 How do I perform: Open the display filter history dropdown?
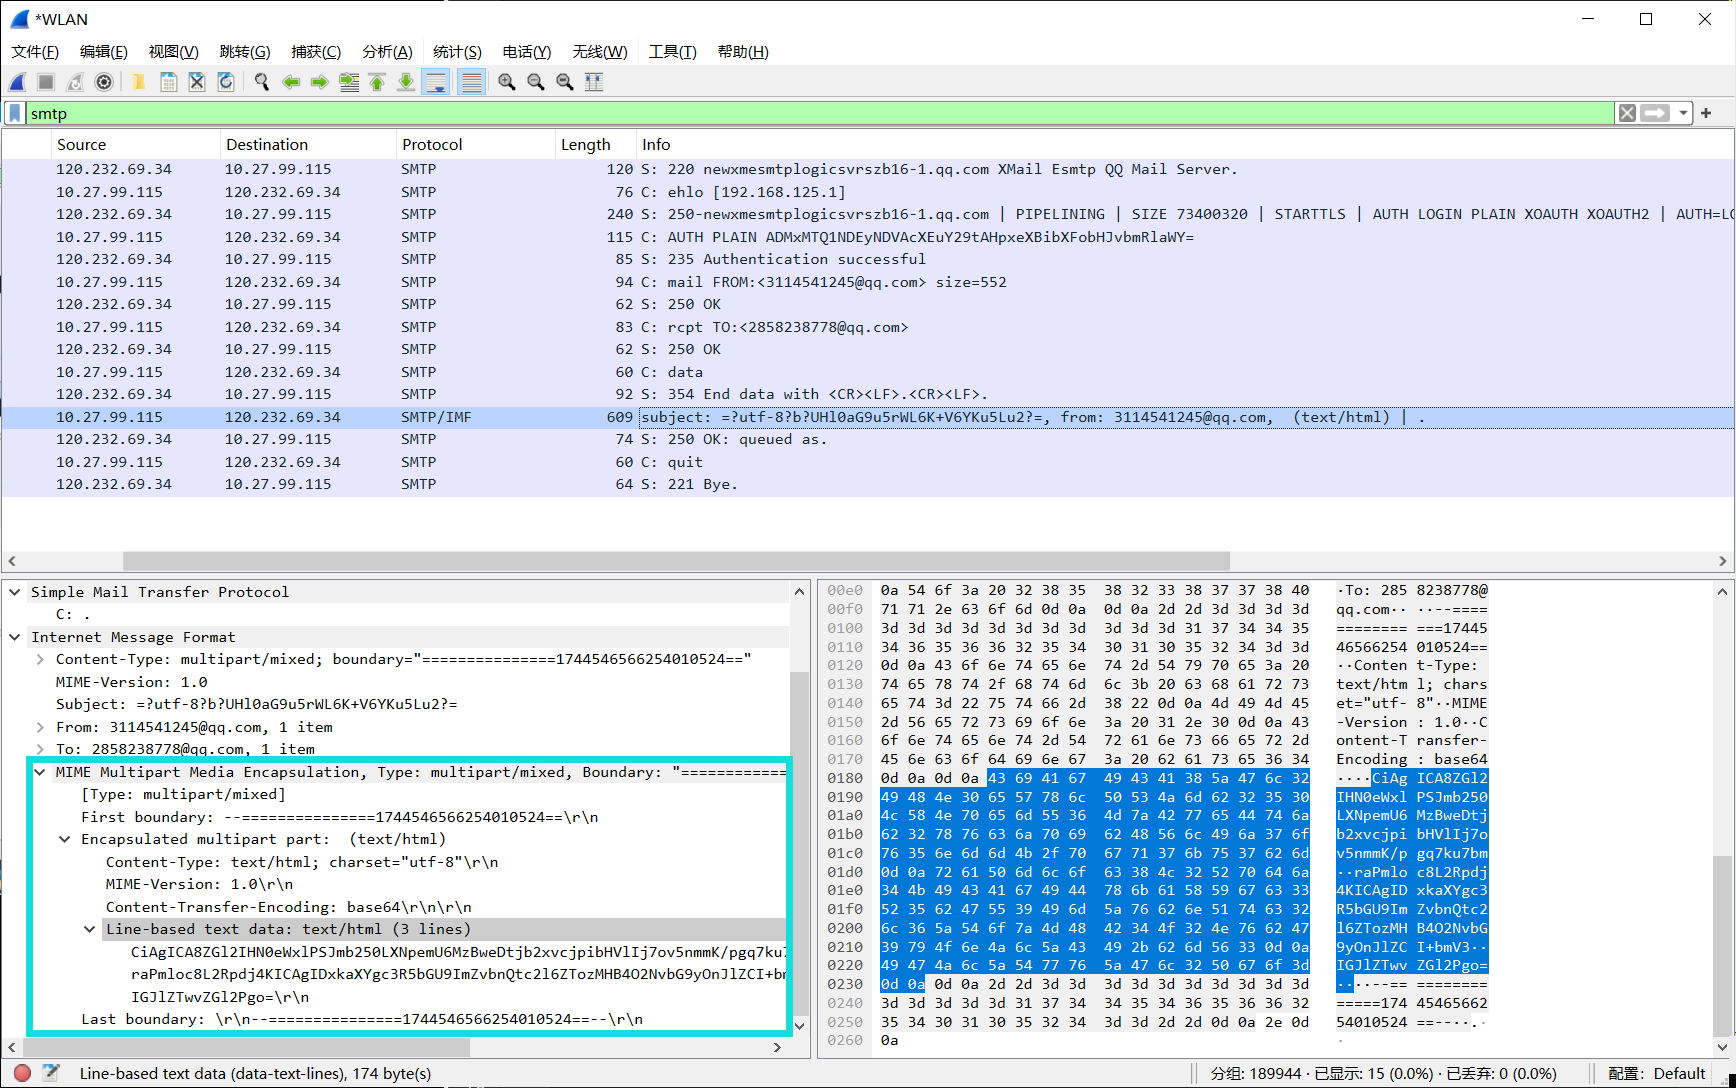coord(1683,113)
